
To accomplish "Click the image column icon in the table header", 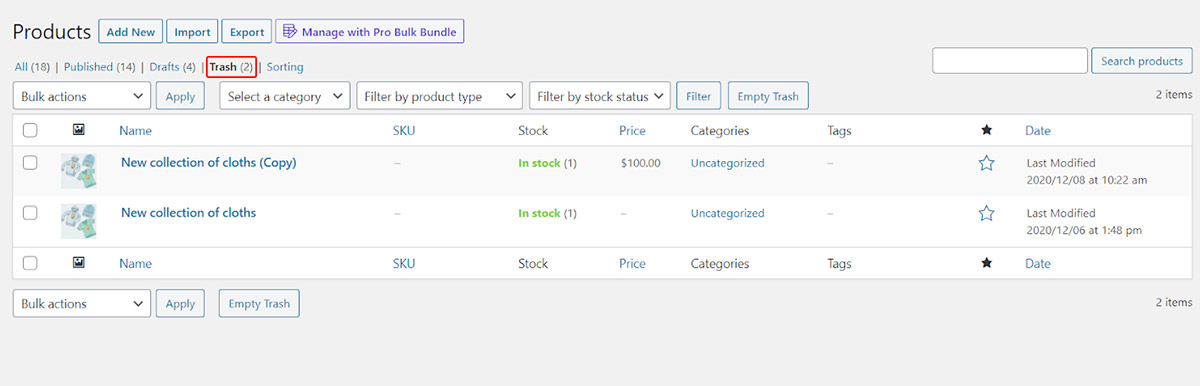I will (x=78, y=130).
